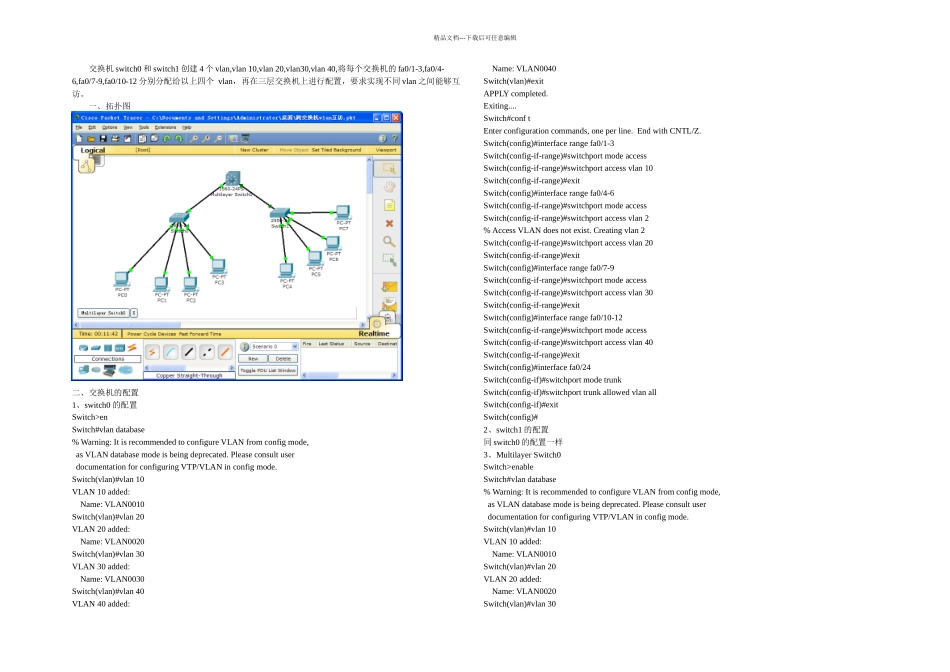This screenshot has width=950, height=672.
Task: Choose the Inspect magnifier tool
Action: click(389, 242)
